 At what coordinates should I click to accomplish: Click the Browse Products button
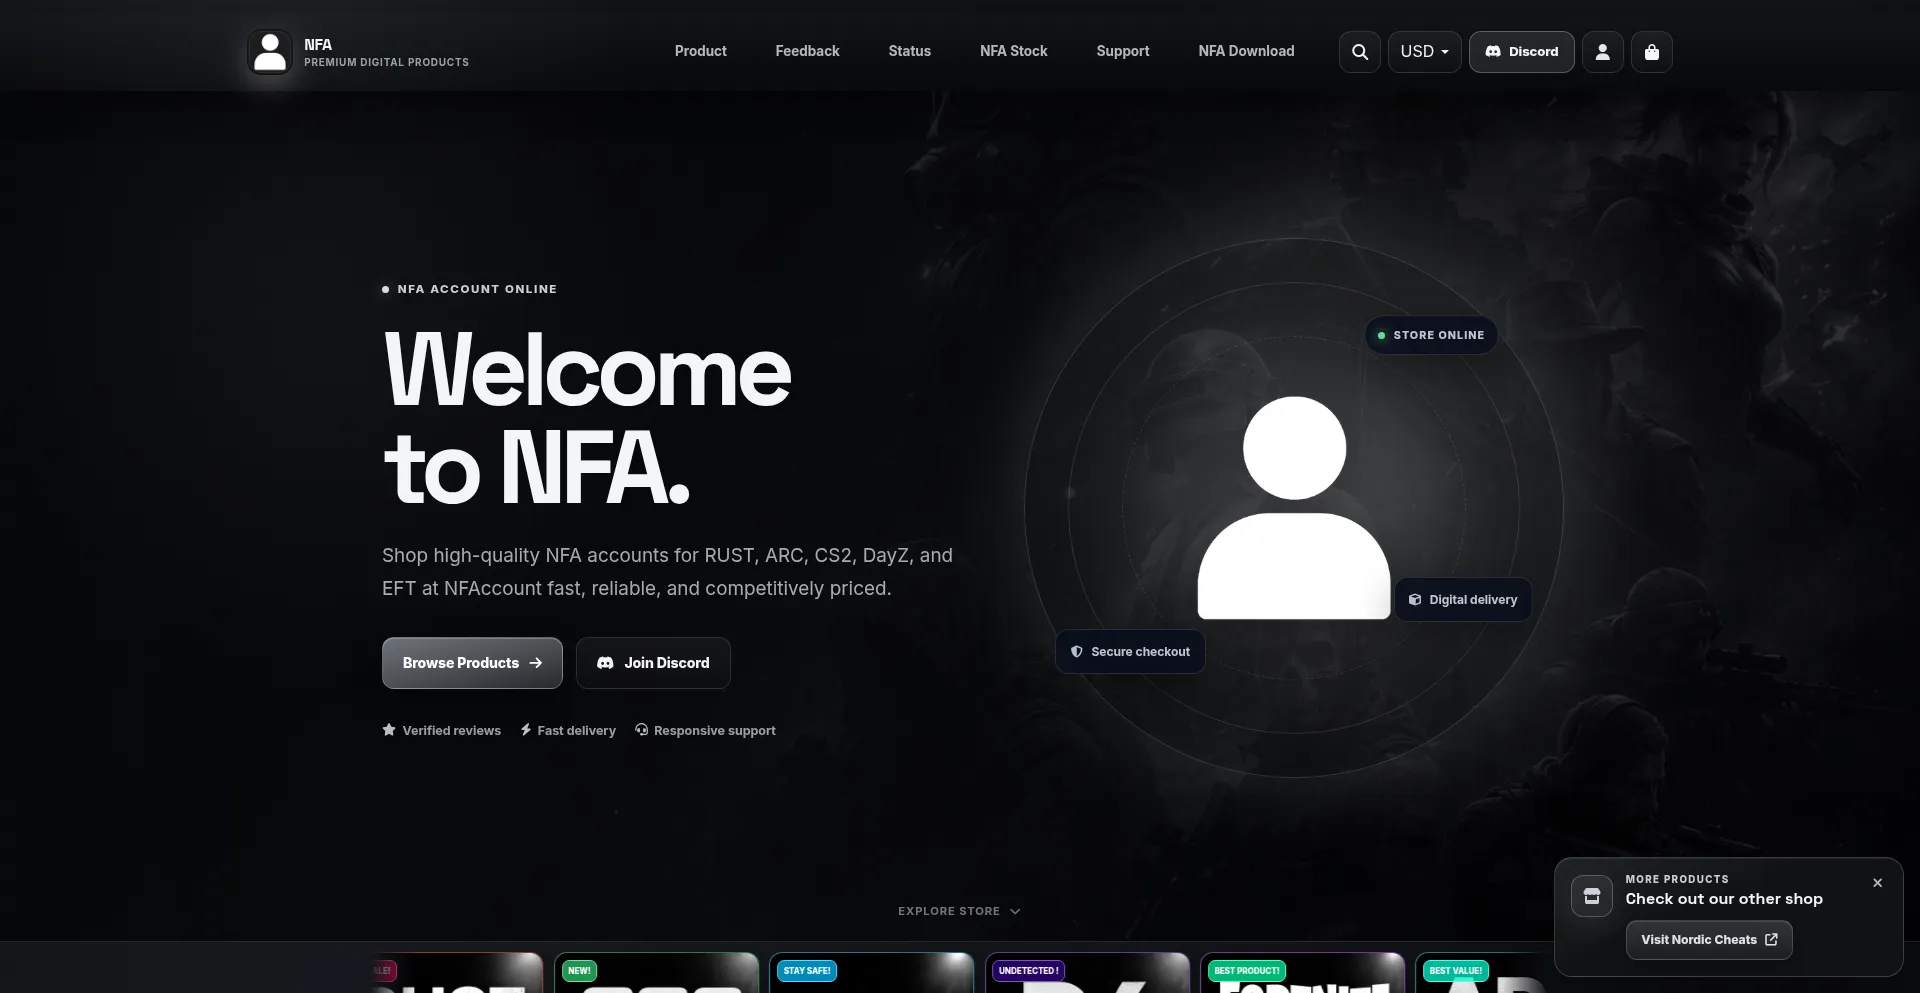pyautogui.click(x=472, y=663)
